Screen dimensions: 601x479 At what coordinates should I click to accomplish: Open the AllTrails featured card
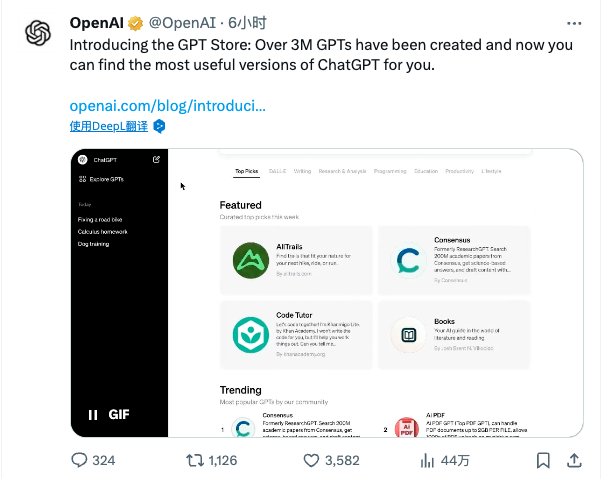296,260
